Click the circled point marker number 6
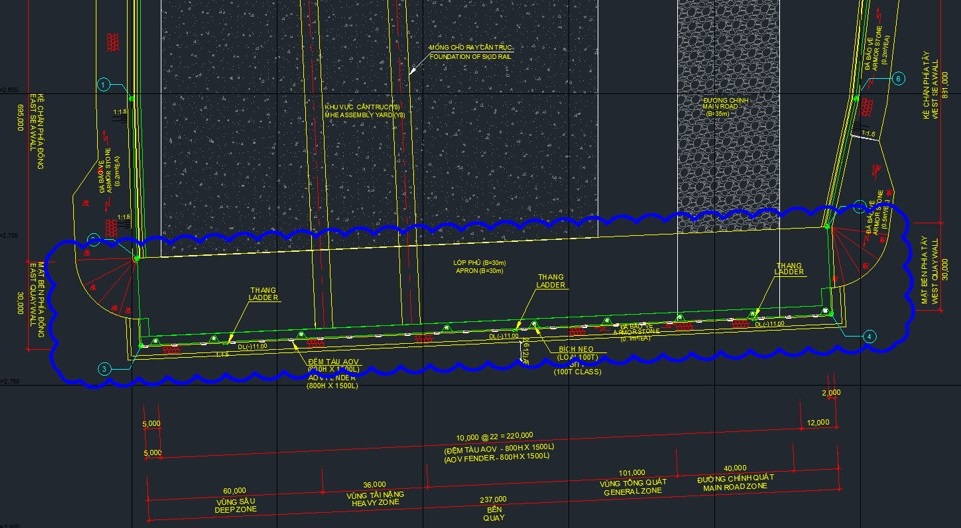This screenshot has height=528, width=961. click(898, 78)
